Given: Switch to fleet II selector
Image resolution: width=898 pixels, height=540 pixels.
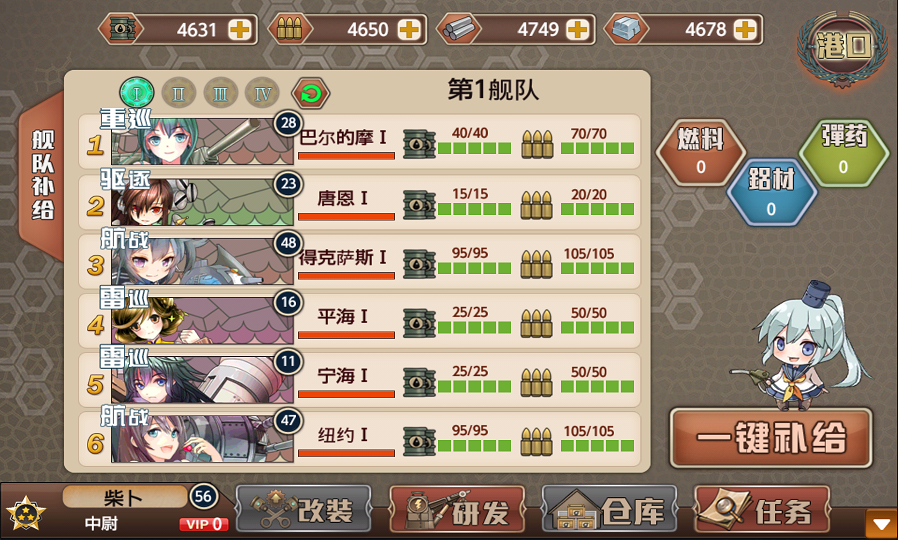Looking at the screenshot, I should tap(179, 93).
